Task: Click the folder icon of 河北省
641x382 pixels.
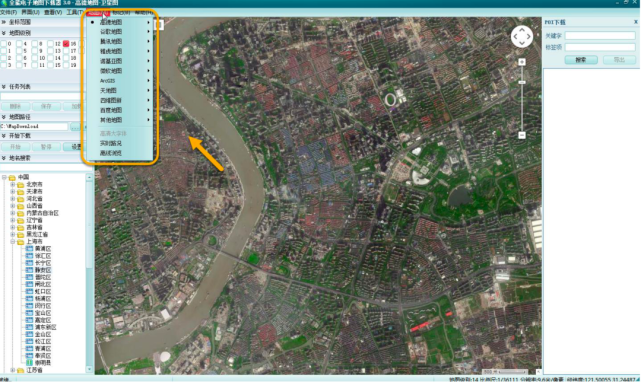Action: [x=20, y=199]
